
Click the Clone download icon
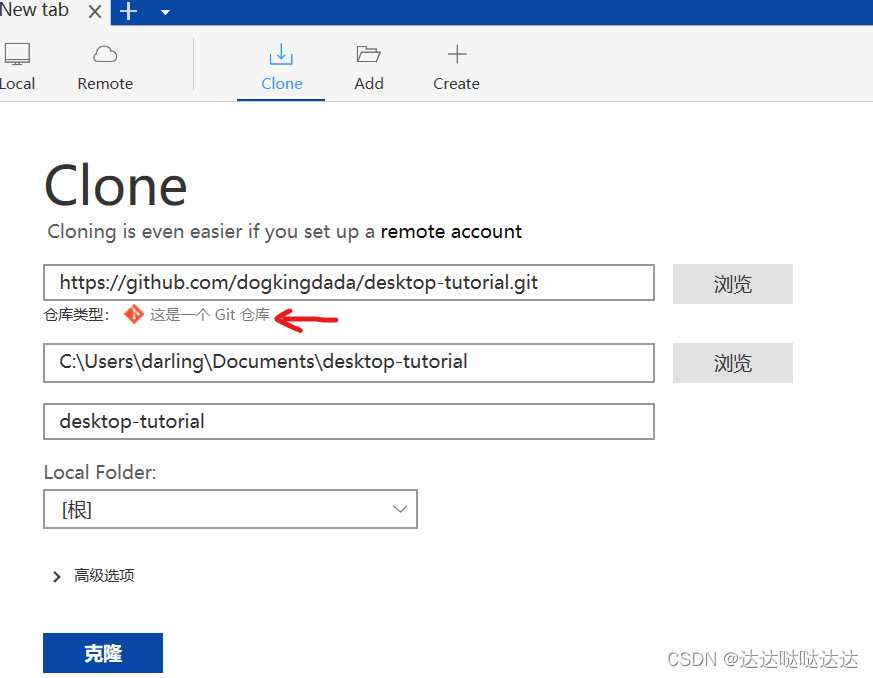(281, 55)
